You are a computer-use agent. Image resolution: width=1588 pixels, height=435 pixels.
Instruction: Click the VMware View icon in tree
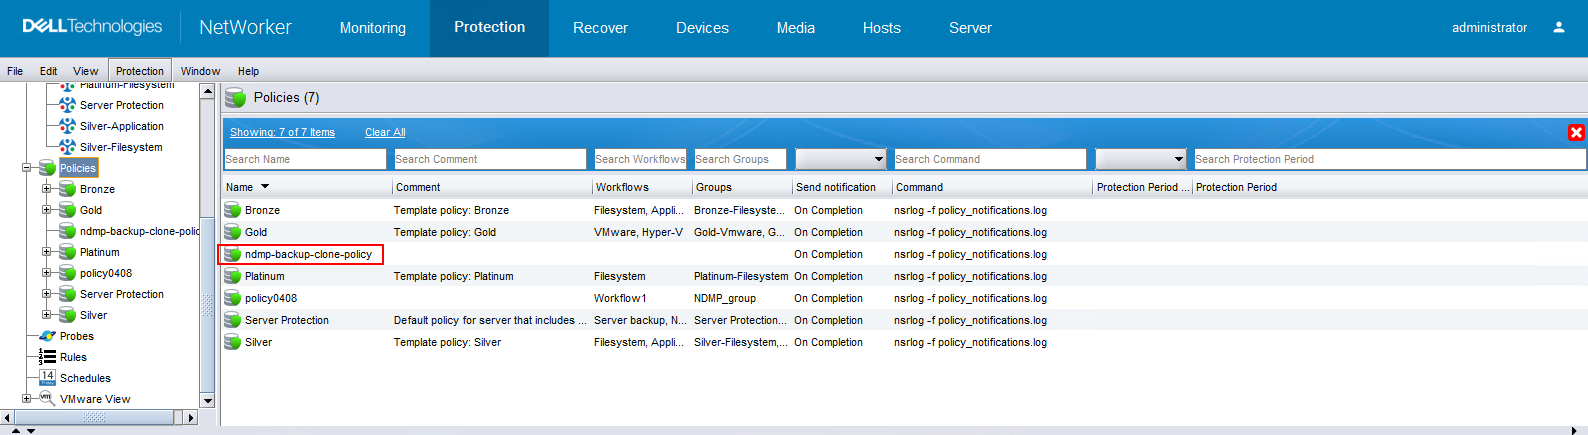tap(47, 398)
